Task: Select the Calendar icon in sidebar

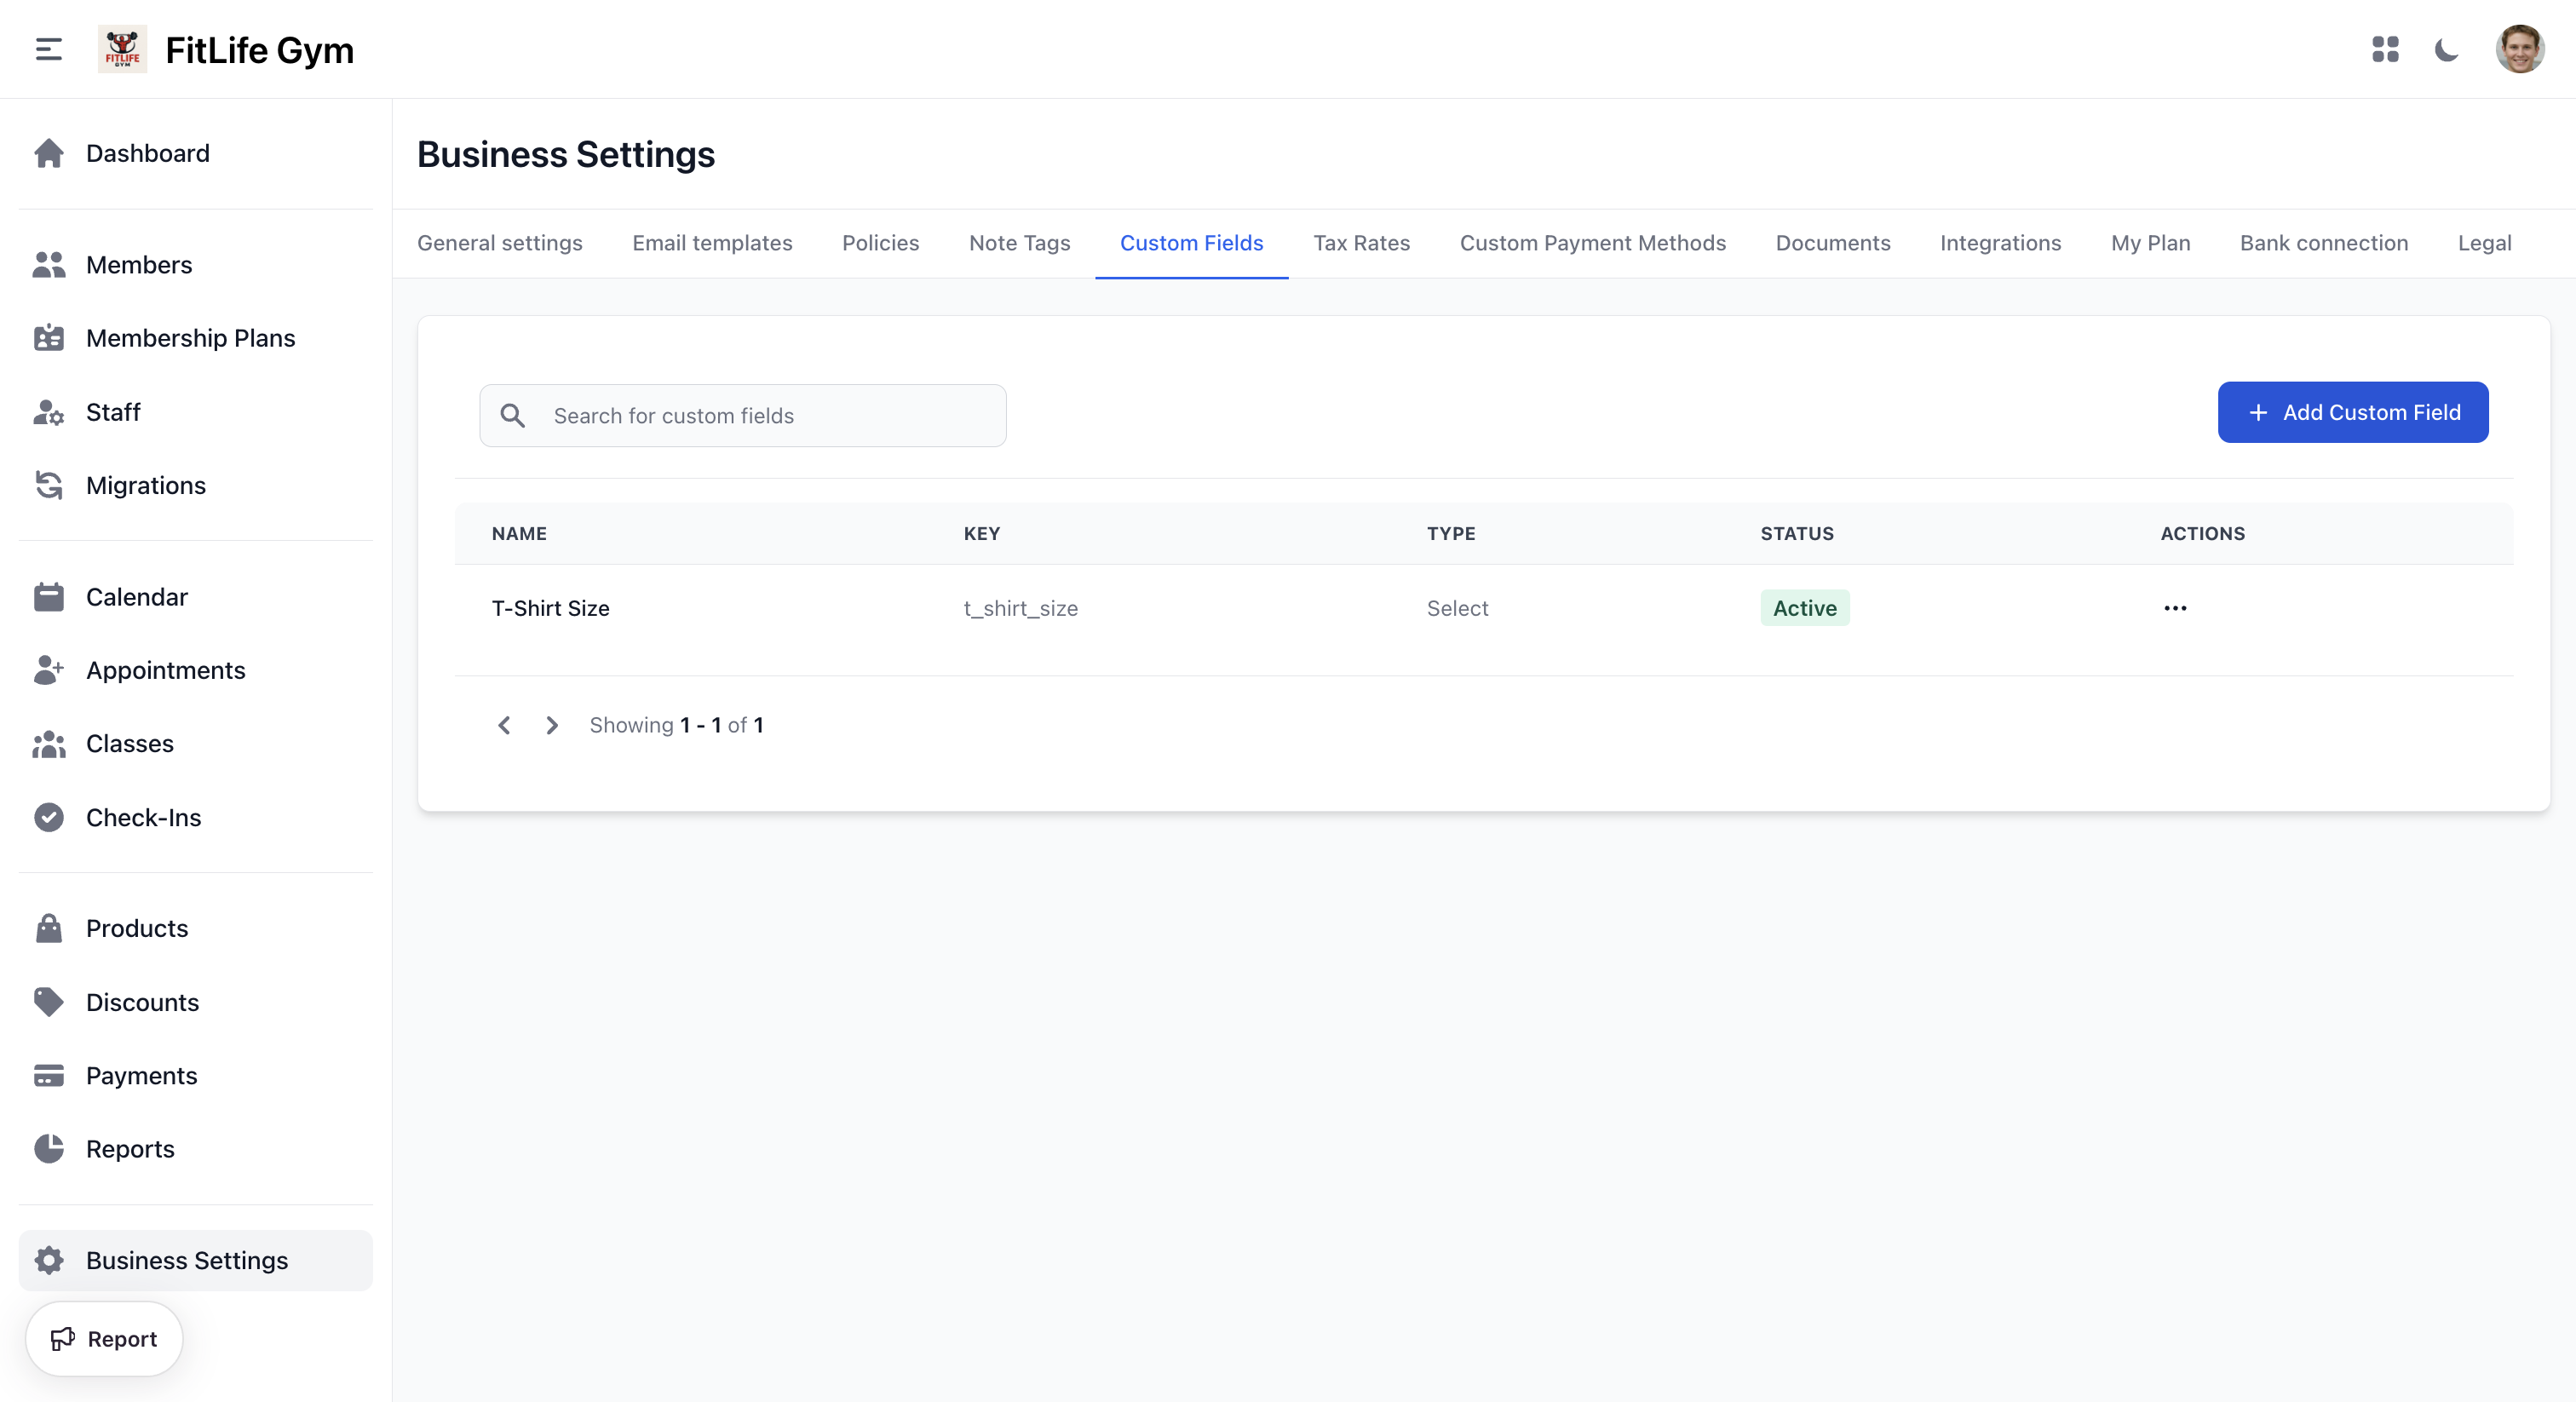Action: tap(49, 596)
